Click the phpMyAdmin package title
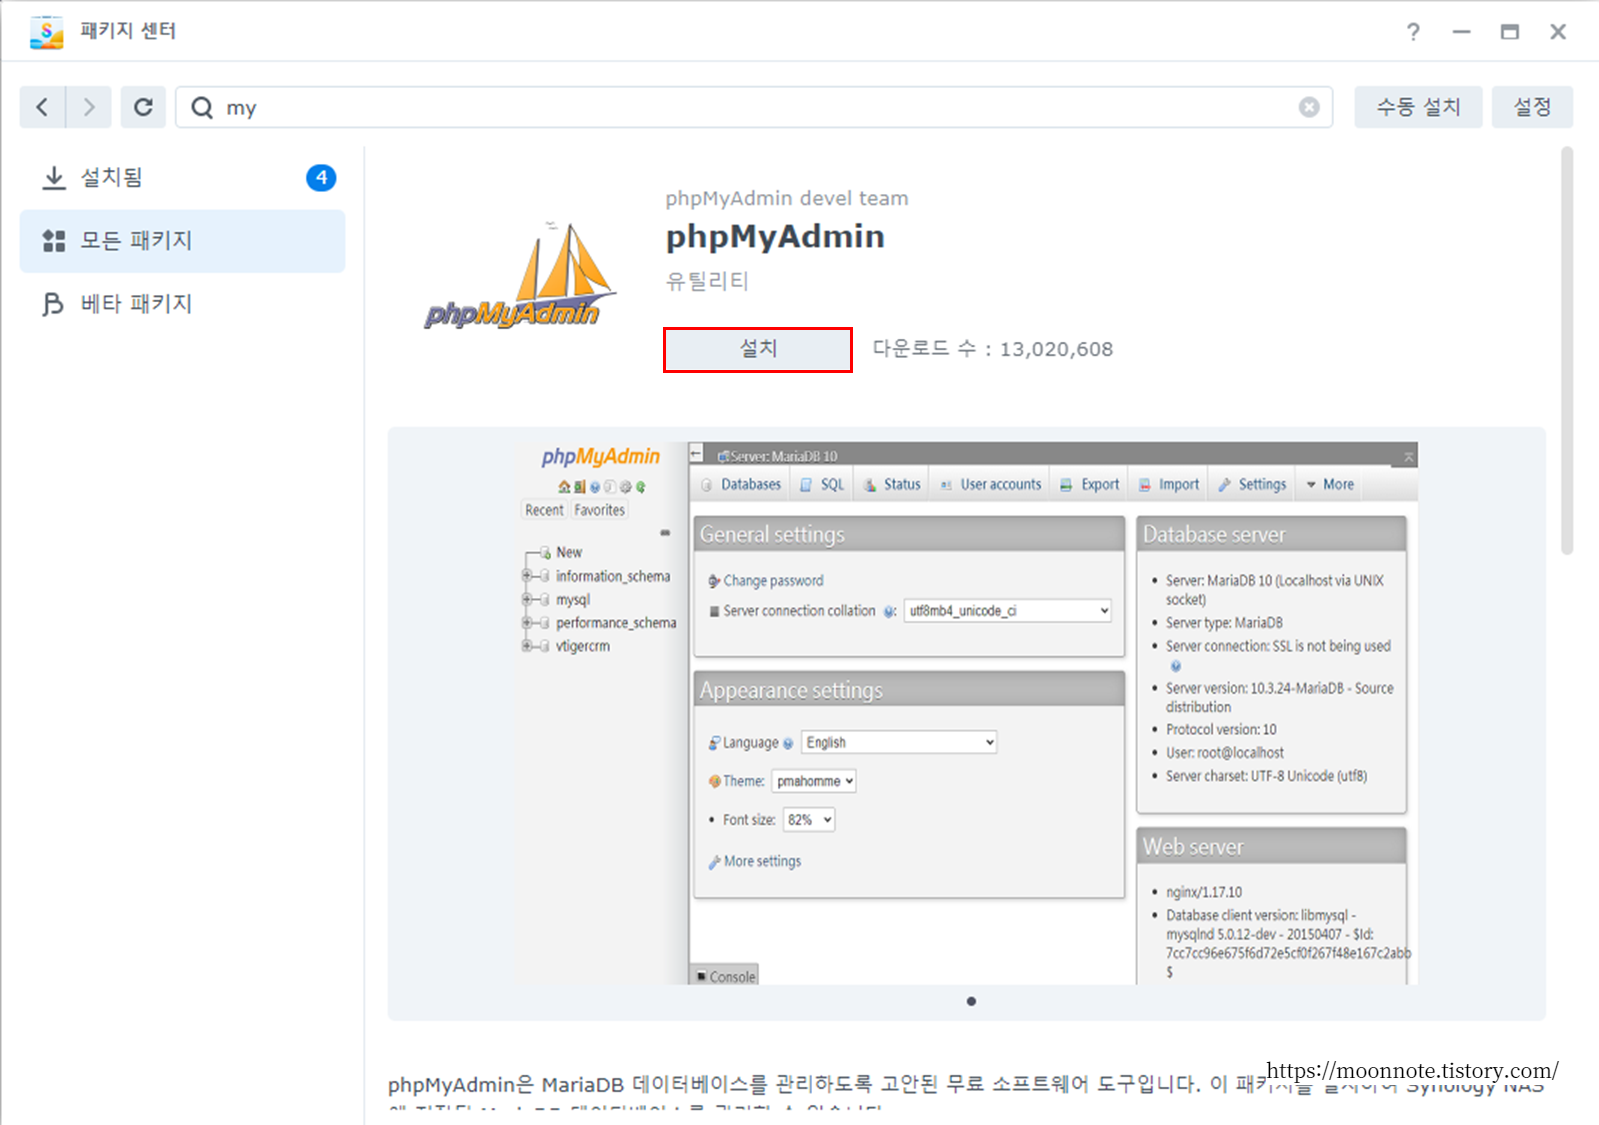The image size is (1599, 1125). coord(775,237)
